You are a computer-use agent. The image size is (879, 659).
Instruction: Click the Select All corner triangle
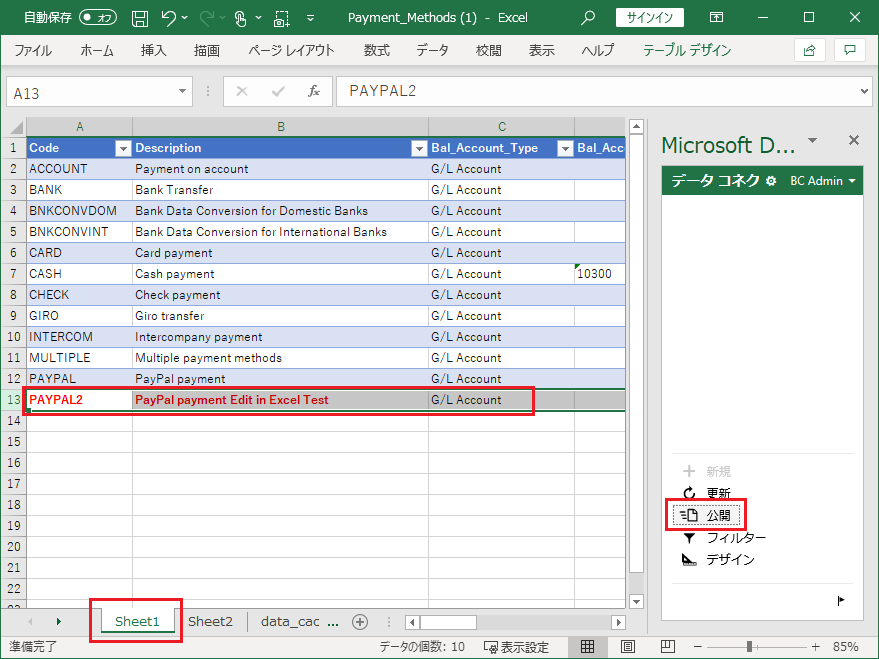pyautogui.click(x=15, y=127)
